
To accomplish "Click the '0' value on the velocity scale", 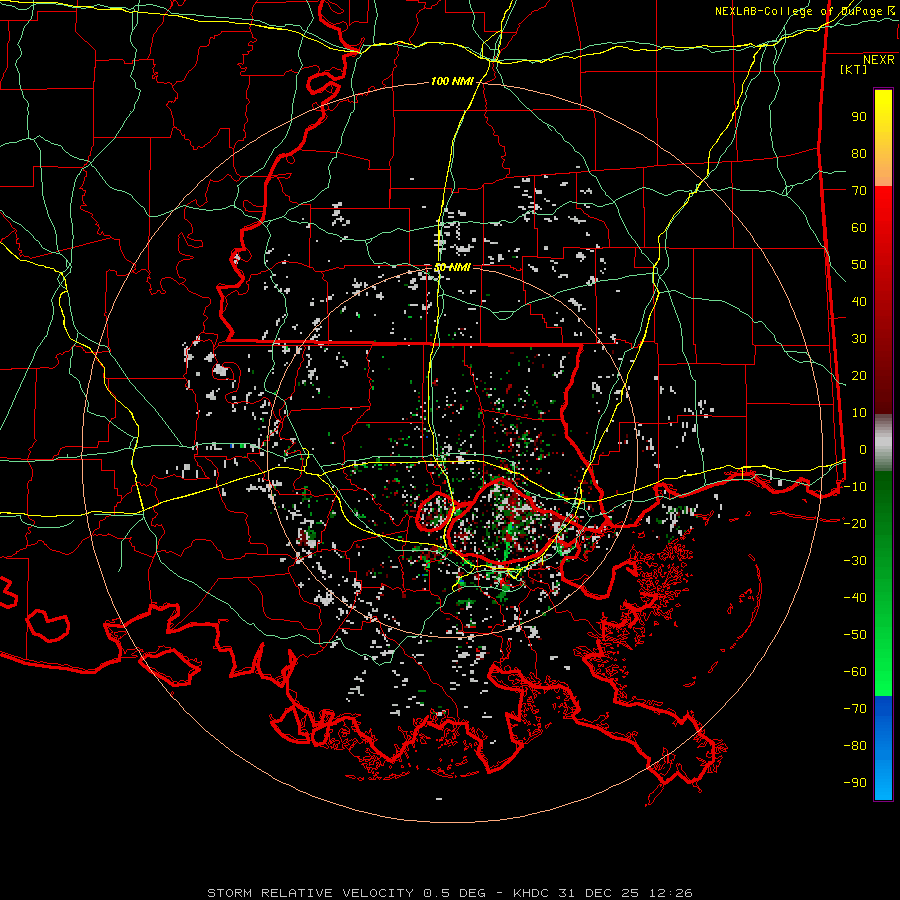I will (x=863, y=450).
